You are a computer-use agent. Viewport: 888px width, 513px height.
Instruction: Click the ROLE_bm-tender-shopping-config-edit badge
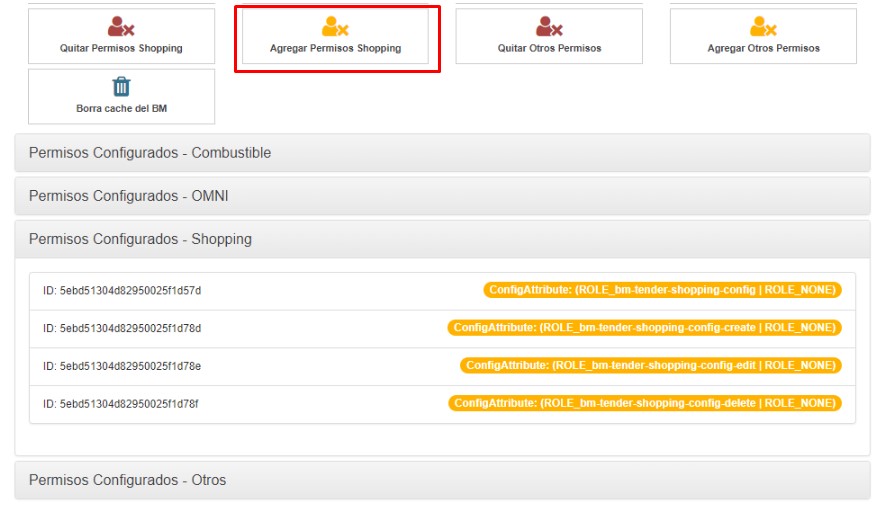click(650, 366)
